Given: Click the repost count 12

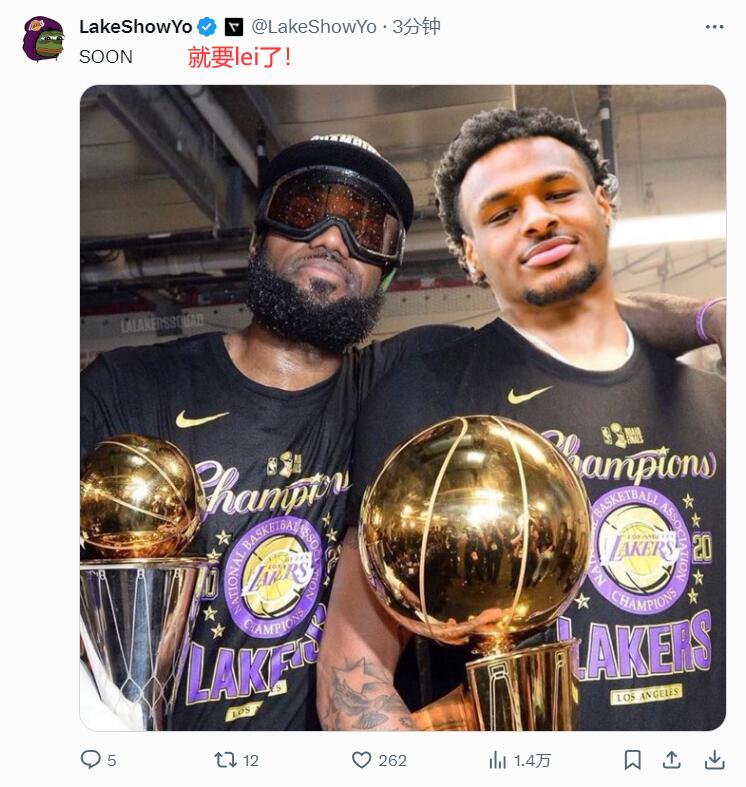Looking at the screenshot, I should click(x=251, y=760).
